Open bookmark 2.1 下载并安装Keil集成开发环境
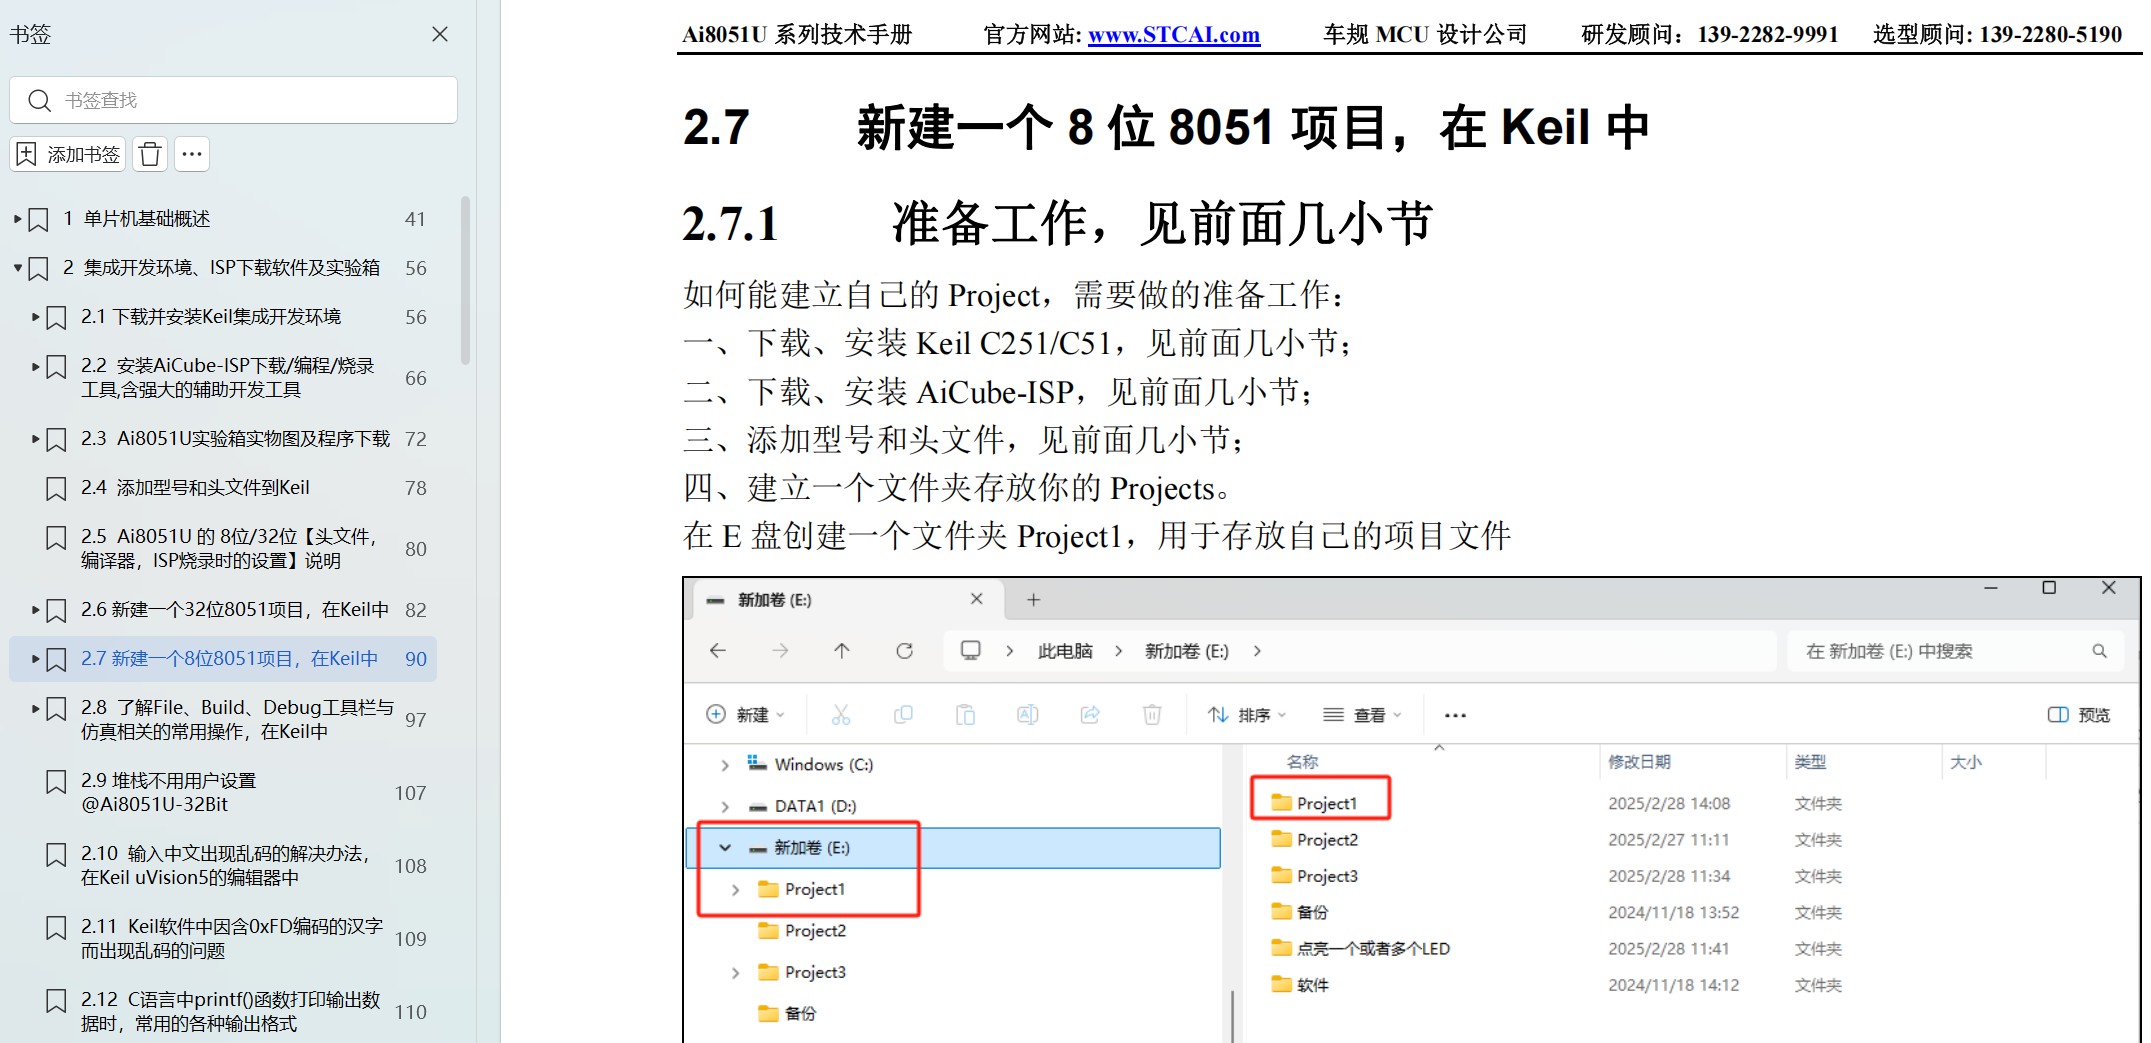 (211, 316)
